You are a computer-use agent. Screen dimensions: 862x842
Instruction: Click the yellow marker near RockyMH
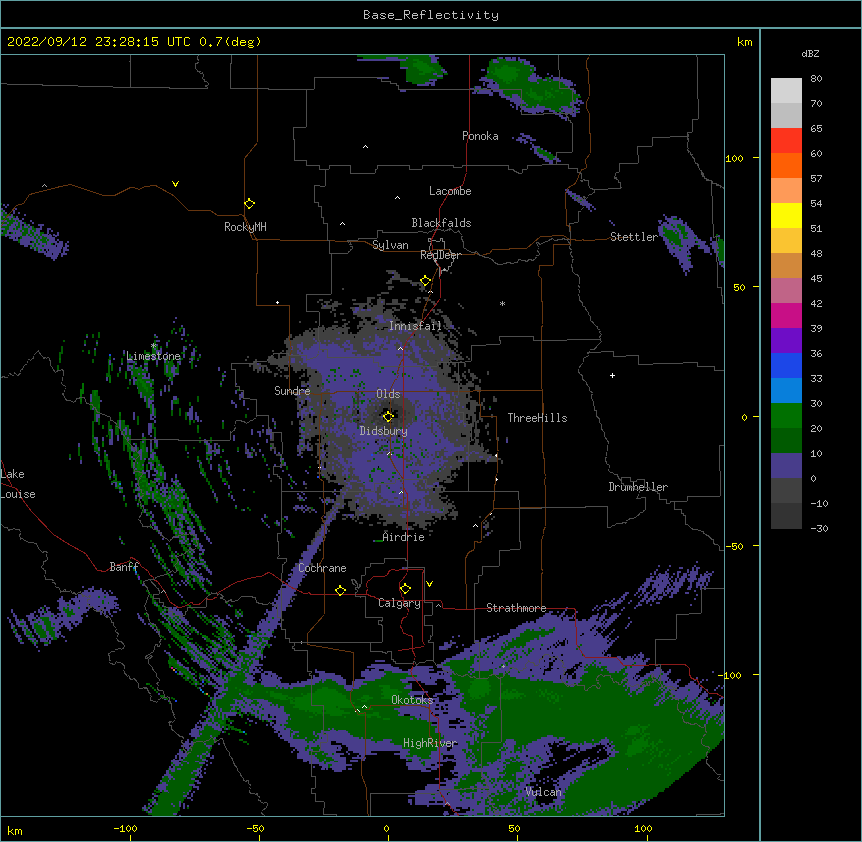click(249, 204)
